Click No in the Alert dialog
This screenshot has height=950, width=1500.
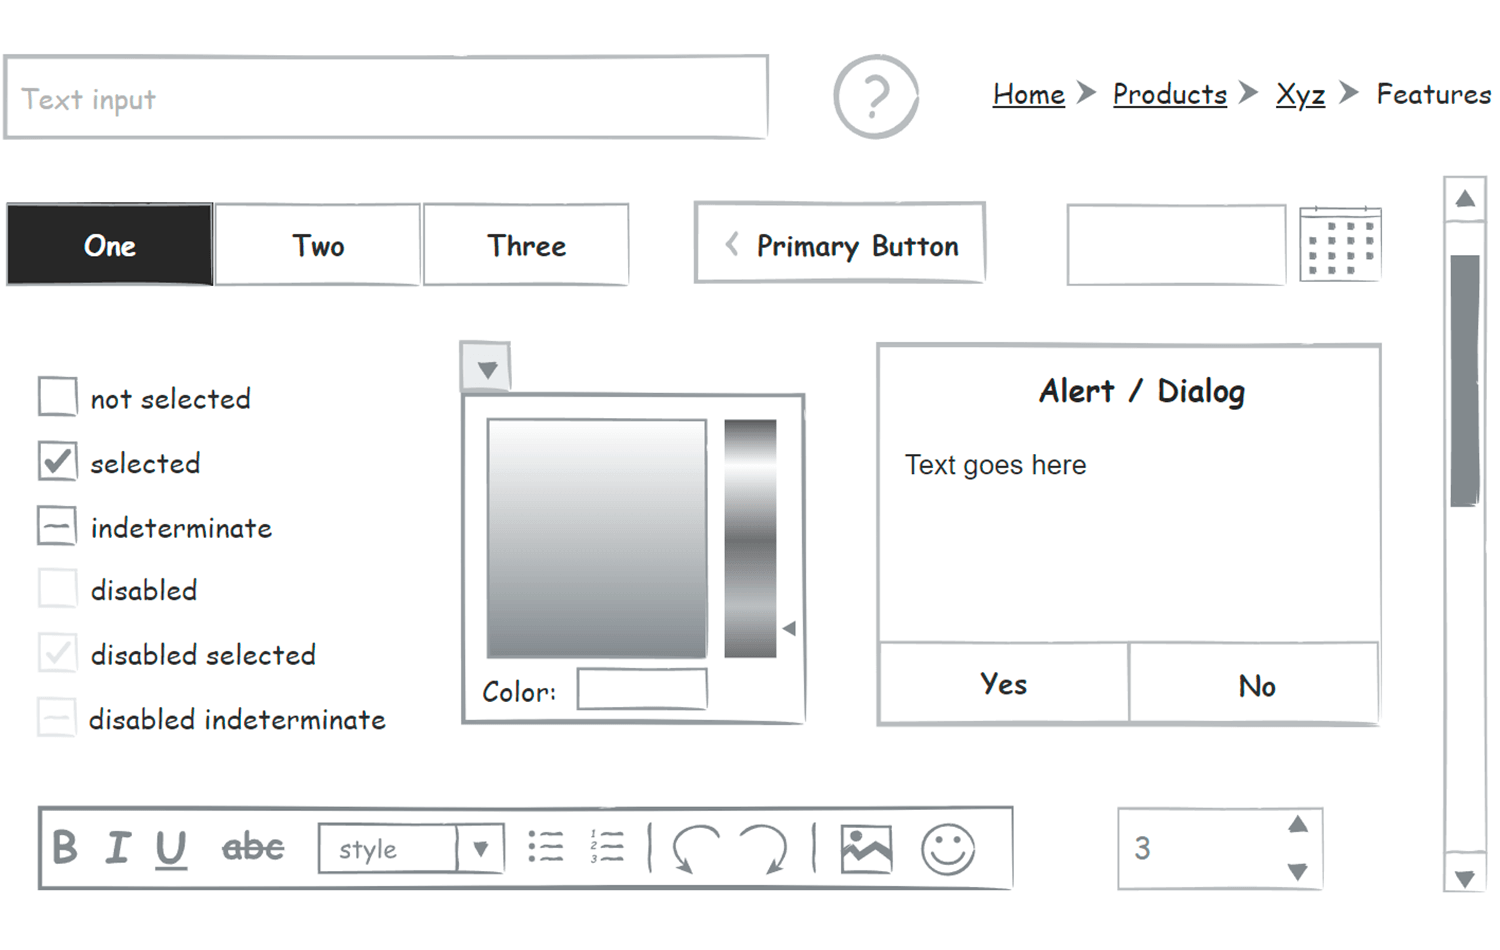pos(1255,684)
